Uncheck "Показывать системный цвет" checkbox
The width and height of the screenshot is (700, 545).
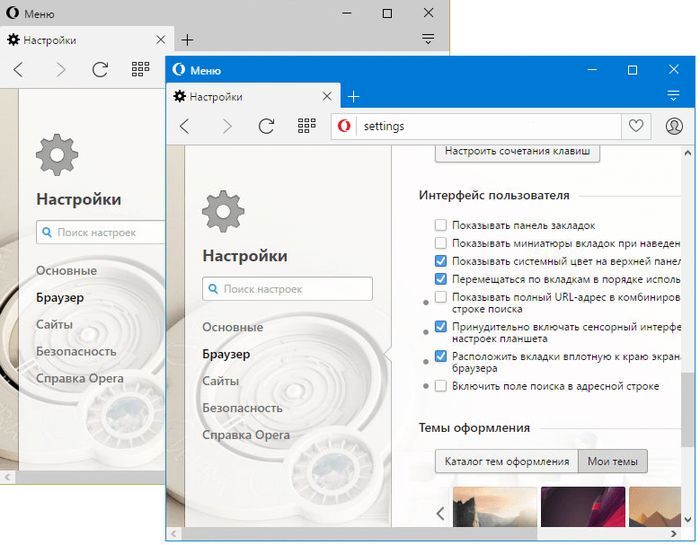(441, 261)
